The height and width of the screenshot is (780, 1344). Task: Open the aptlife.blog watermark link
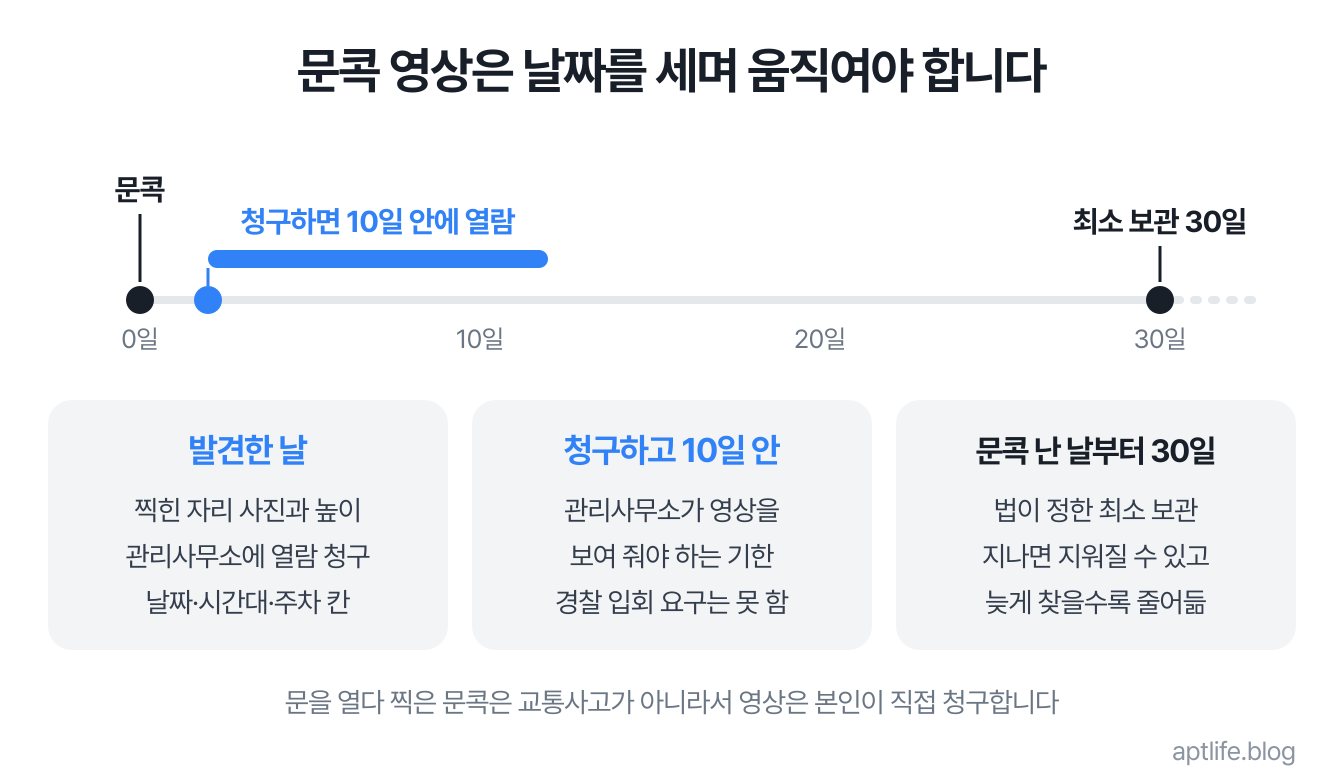click(x=1234, y=751)
